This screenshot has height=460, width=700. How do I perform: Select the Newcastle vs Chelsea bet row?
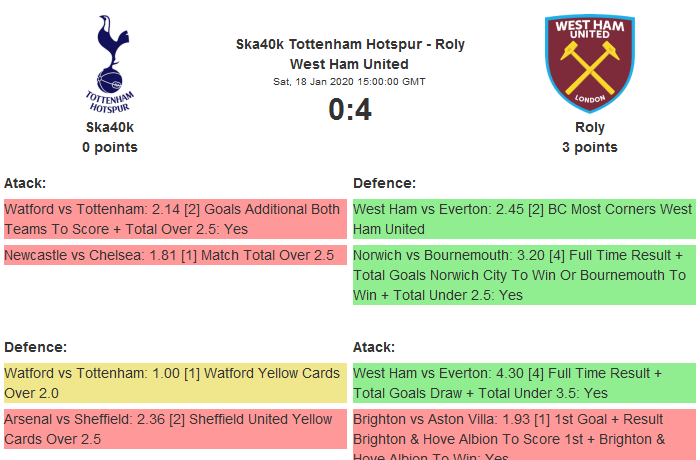point(174,255)
